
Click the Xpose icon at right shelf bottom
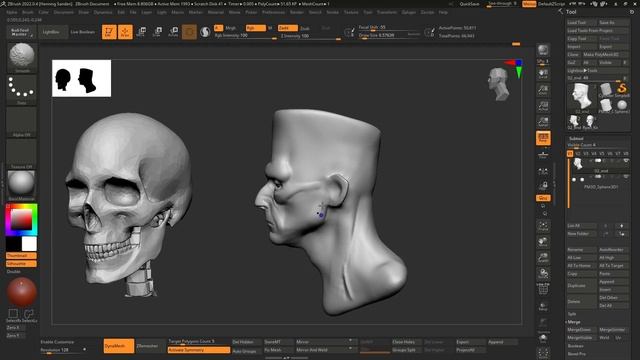pyautogui.click(x=543, y=353)
